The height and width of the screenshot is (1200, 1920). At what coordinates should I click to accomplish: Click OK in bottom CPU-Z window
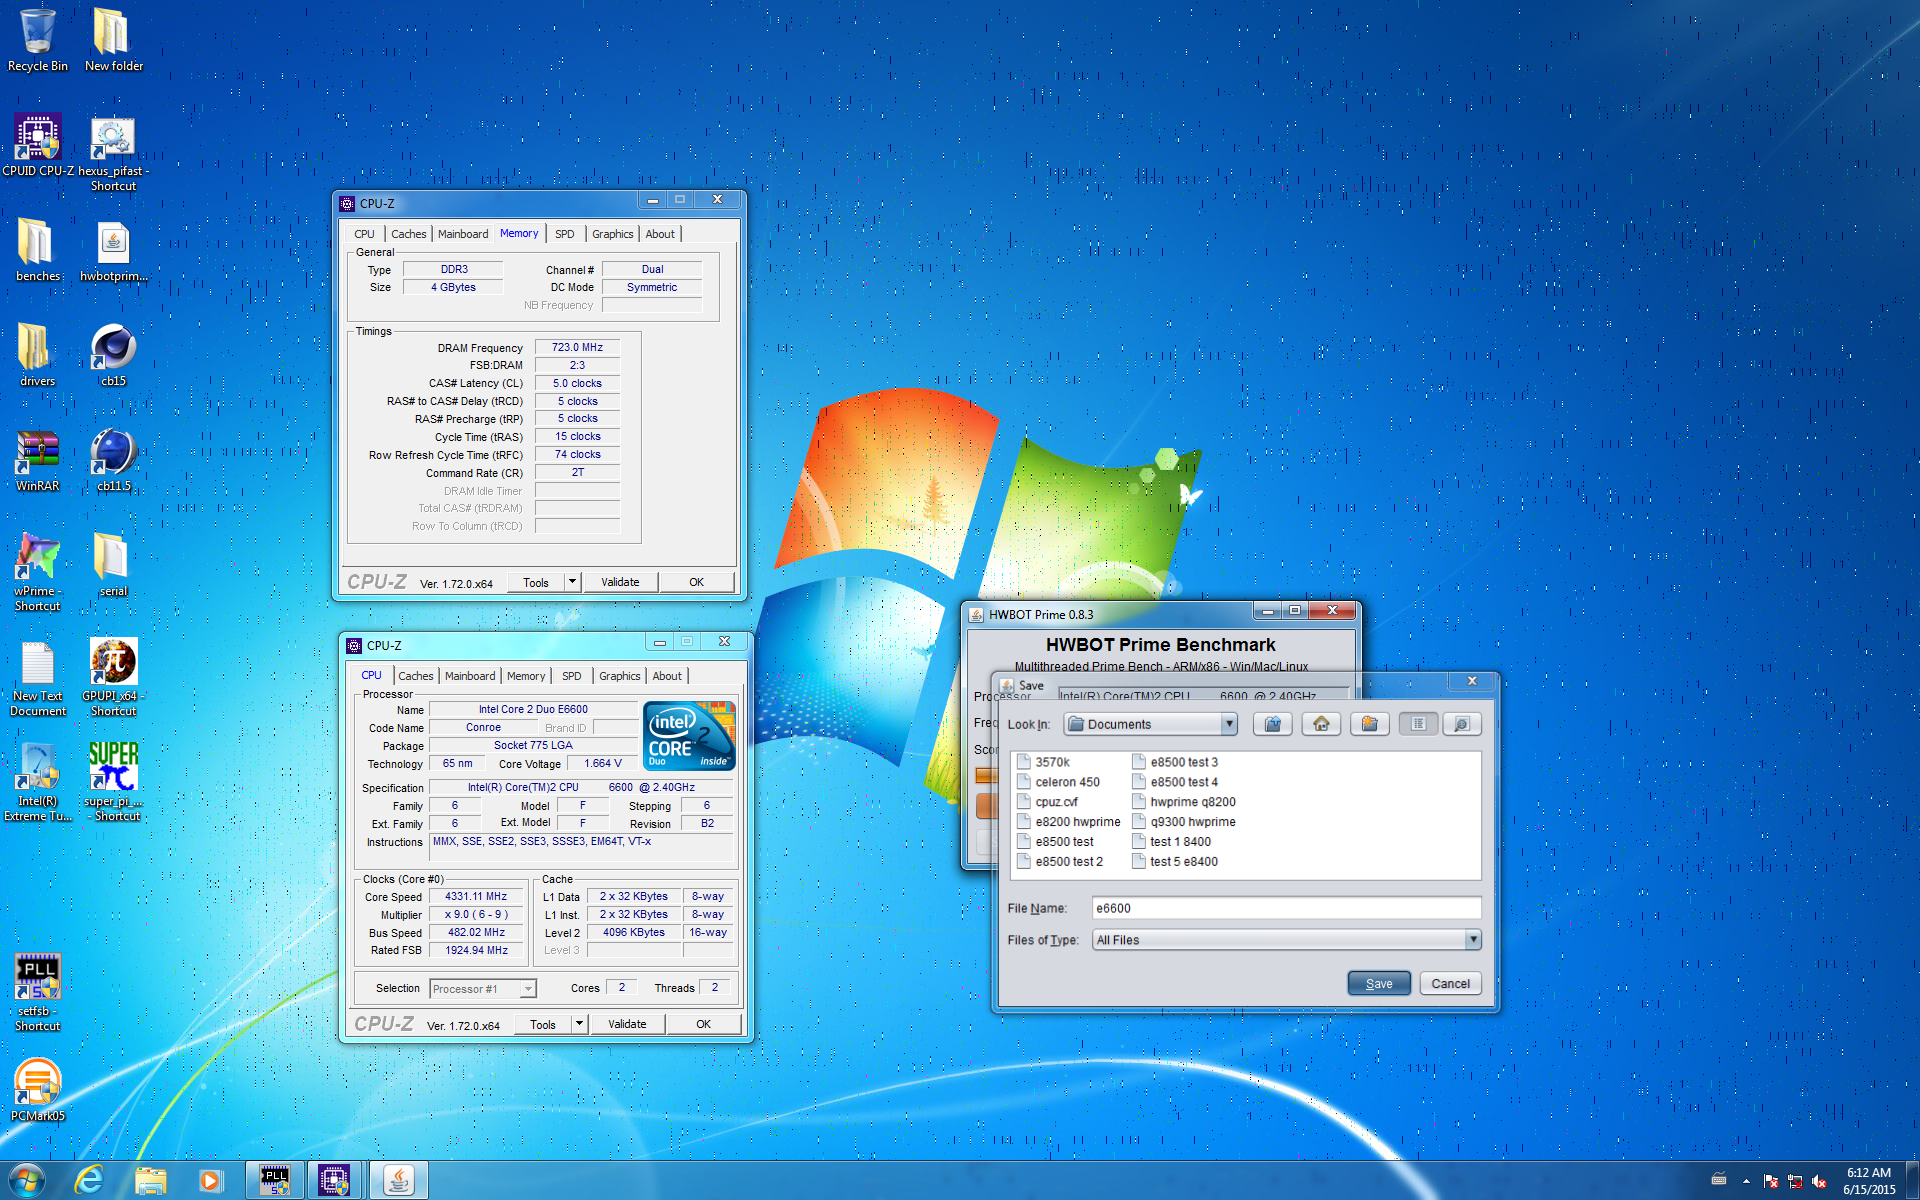(704, 1023)
